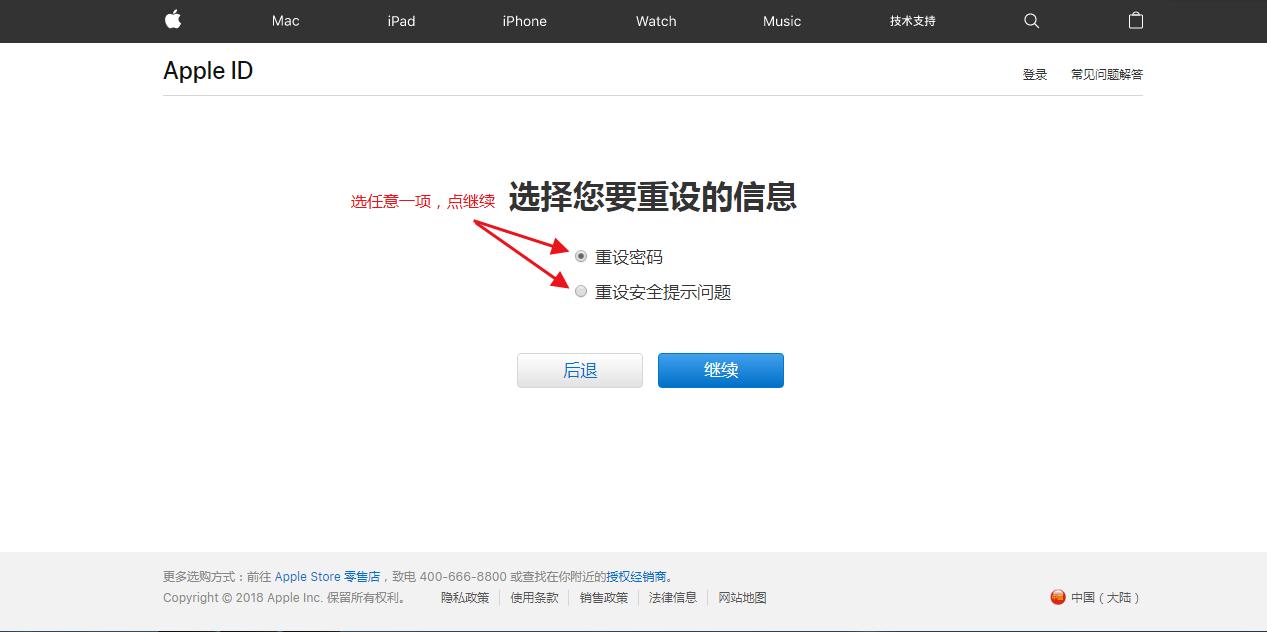Viewport: 1267px width, 632px height.
Task: Open the 常见问题解答 link
Action: point(1107,74)
